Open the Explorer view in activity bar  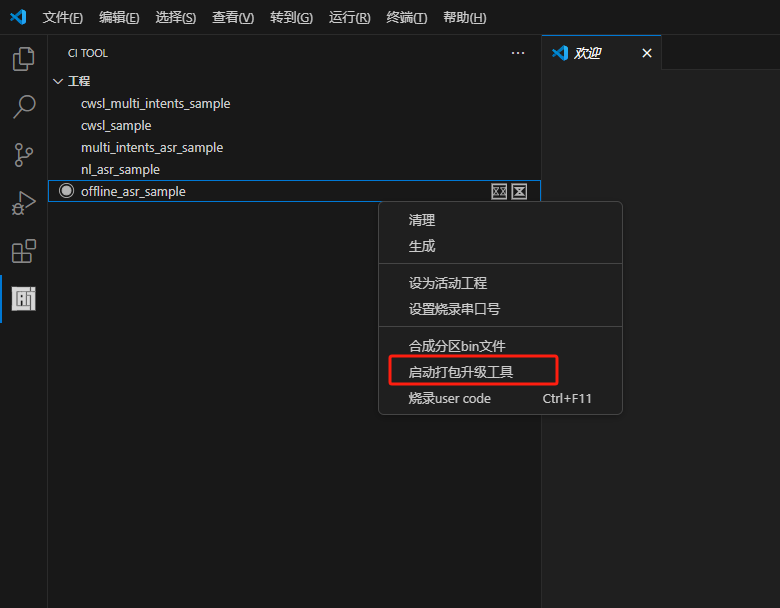[x=23, y=59]
